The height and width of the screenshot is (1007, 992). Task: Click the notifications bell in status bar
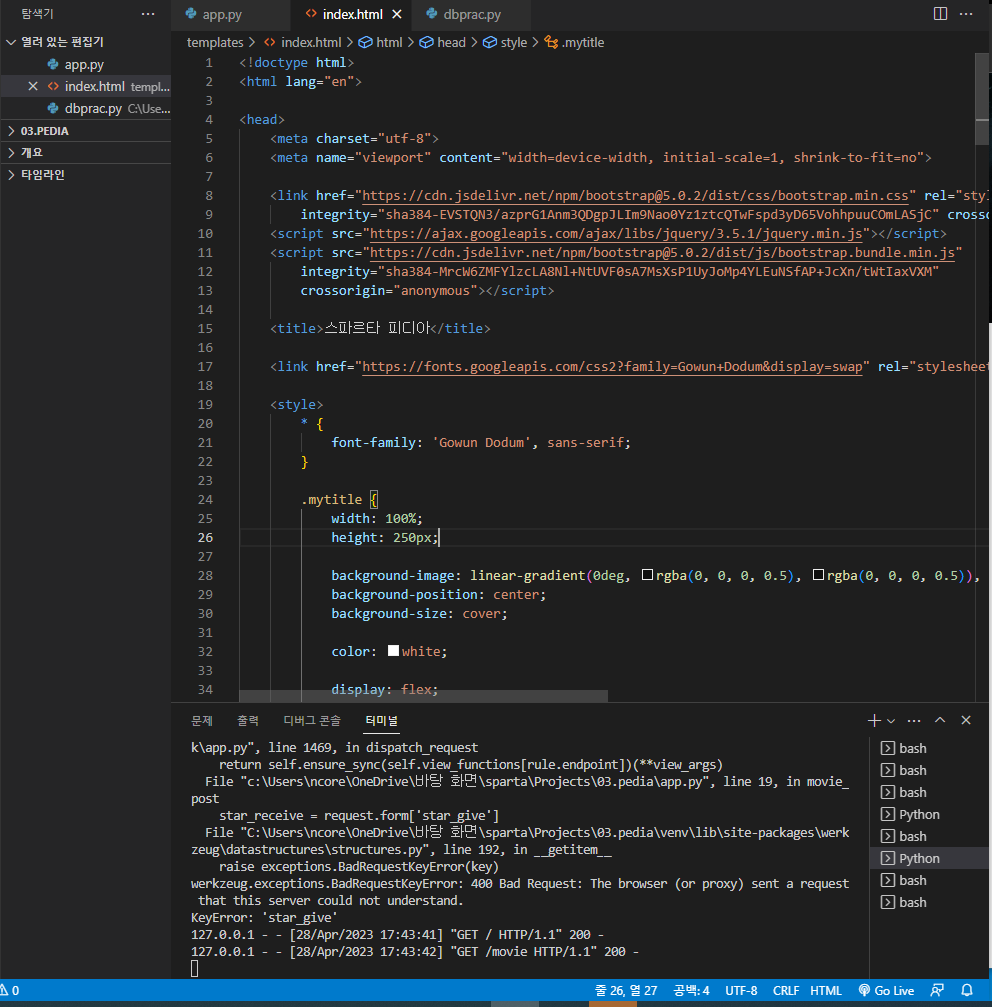pos(967,990)
